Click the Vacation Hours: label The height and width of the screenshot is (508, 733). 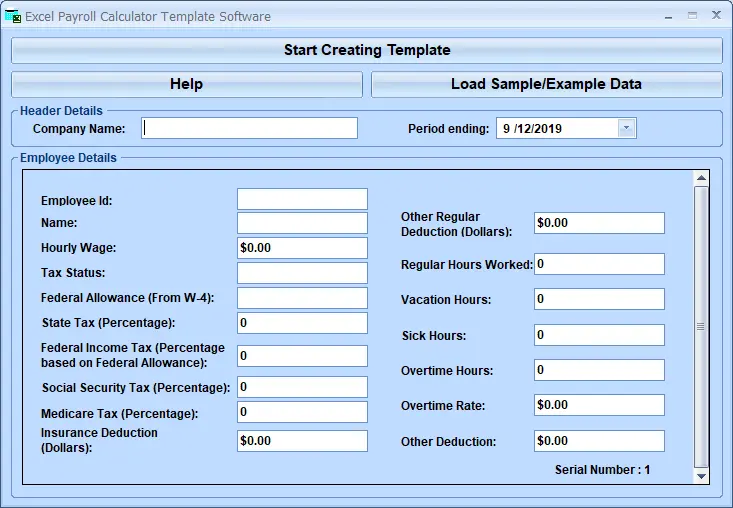446,300
